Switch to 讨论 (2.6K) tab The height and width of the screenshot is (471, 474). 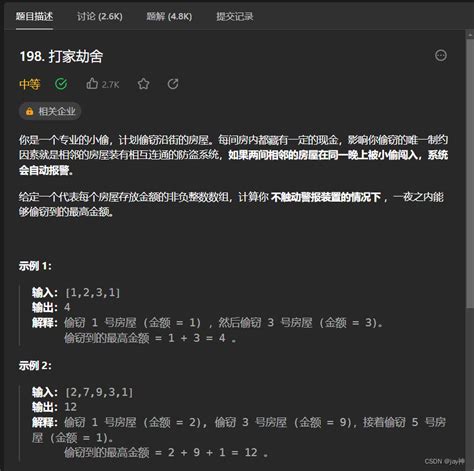pos(100,16)
